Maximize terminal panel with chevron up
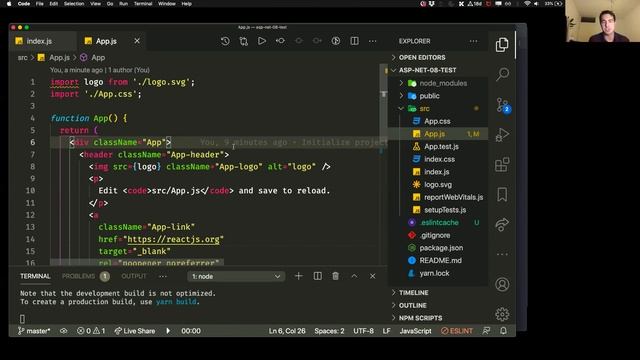The height and width of the screenshot is (360, 640). (354, 276)
